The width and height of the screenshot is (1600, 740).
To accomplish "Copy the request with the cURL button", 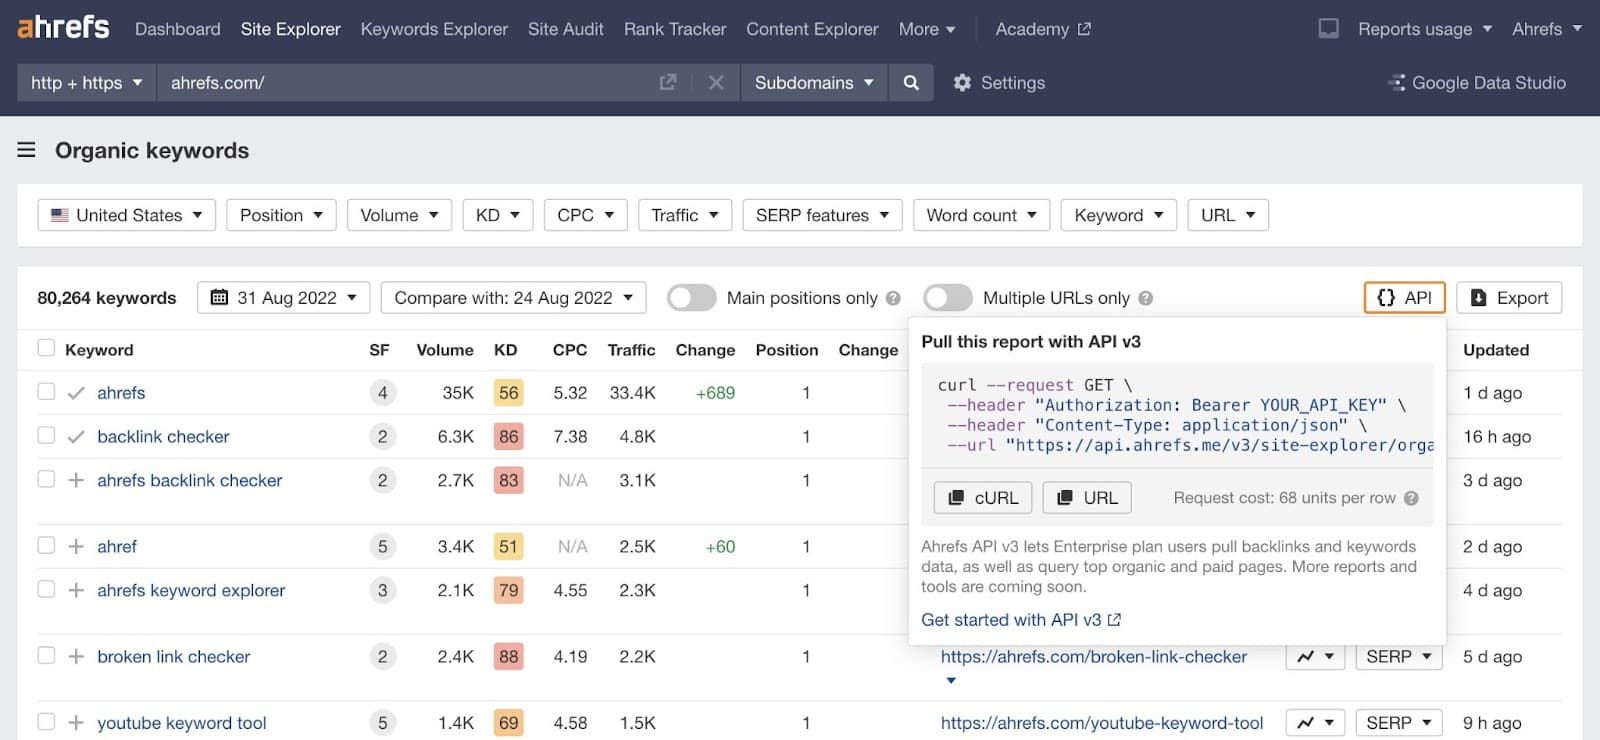I will click(983, 498).
